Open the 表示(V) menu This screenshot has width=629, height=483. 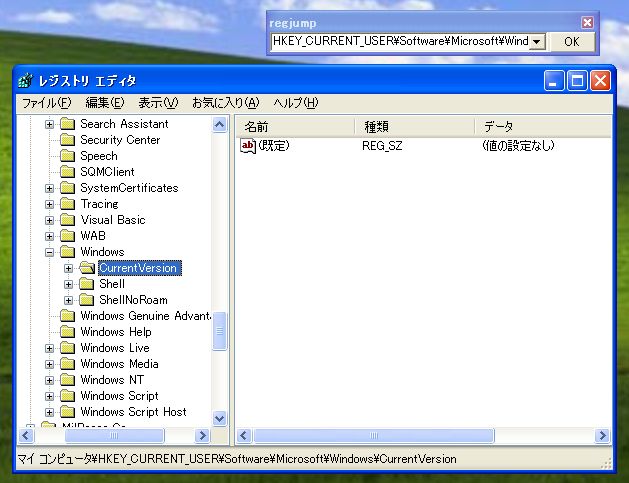pyautogui.click(x=158, y=103)
